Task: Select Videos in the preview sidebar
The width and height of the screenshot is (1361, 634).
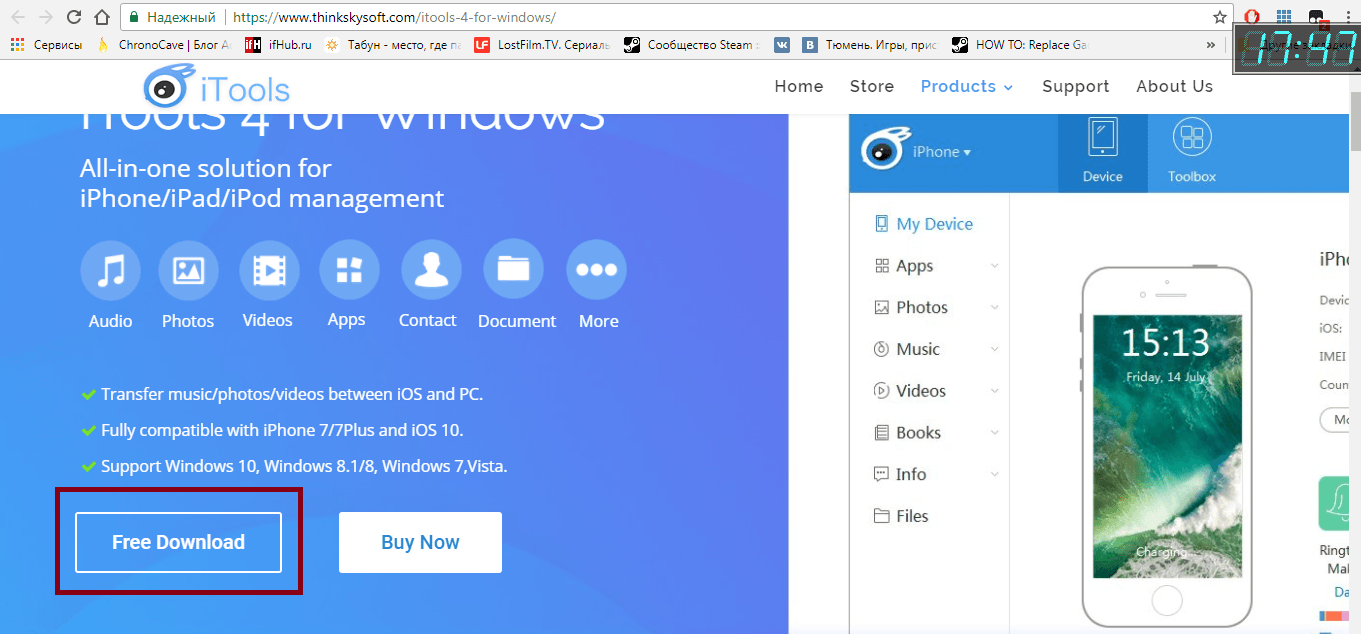Action: [910, 391]
